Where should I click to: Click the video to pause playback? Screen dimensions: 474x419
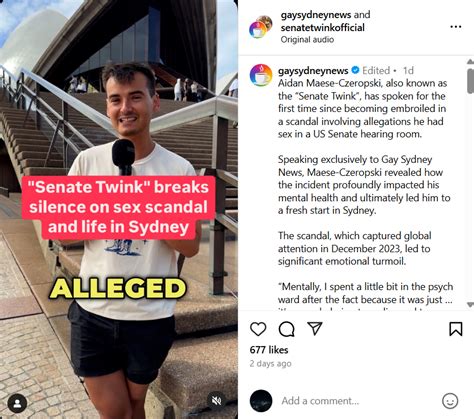pos(119,133)
